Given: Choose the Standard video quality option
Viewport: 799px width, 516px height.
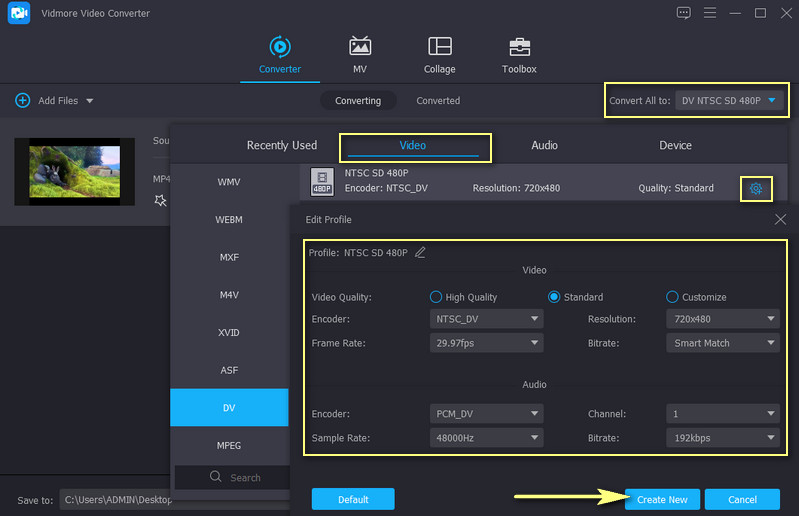Looking at the screenshot, I should coord(554,297).
